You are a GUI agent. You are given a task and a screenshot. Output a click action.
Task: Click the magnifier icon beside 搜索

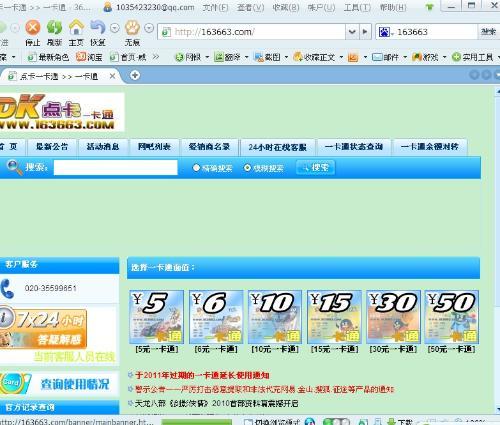click(x=14, y=167)
